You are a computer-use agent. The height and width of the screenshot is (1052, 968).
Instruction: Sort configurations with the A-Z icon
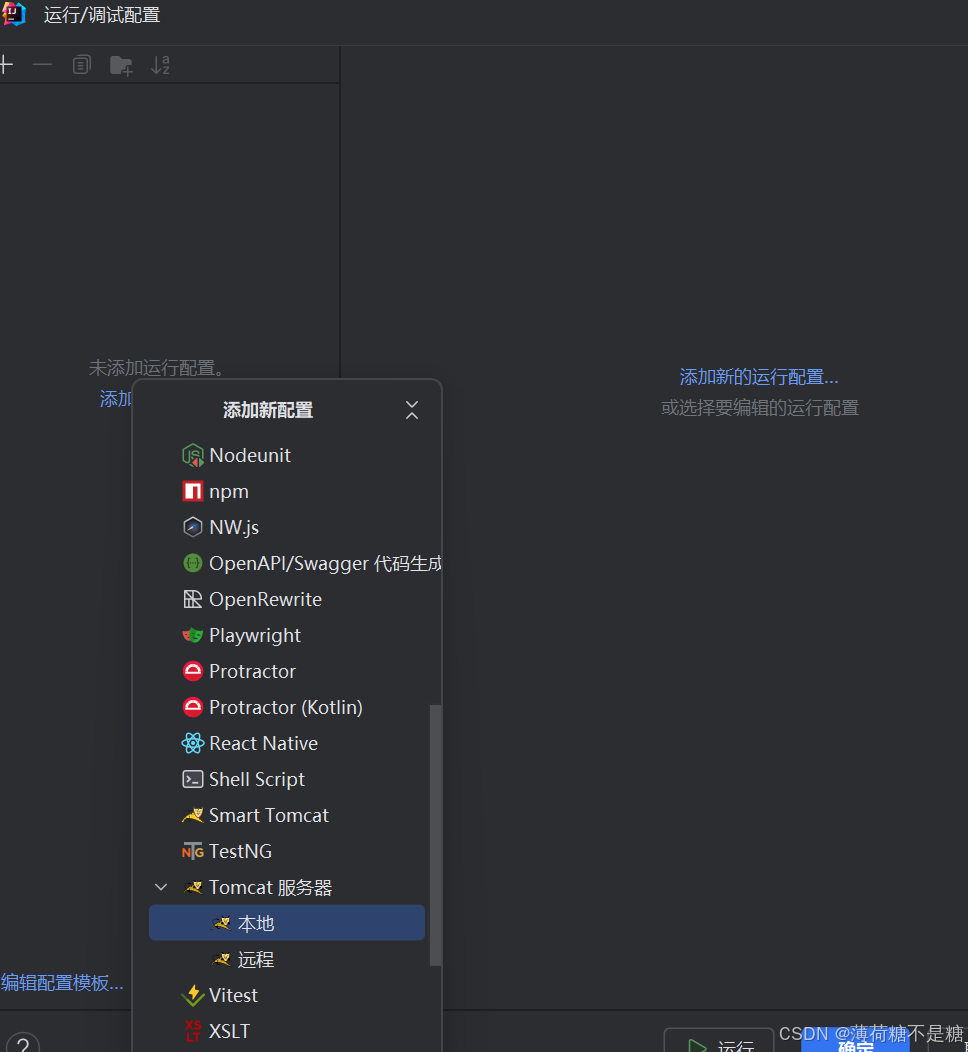pos(160,64)
